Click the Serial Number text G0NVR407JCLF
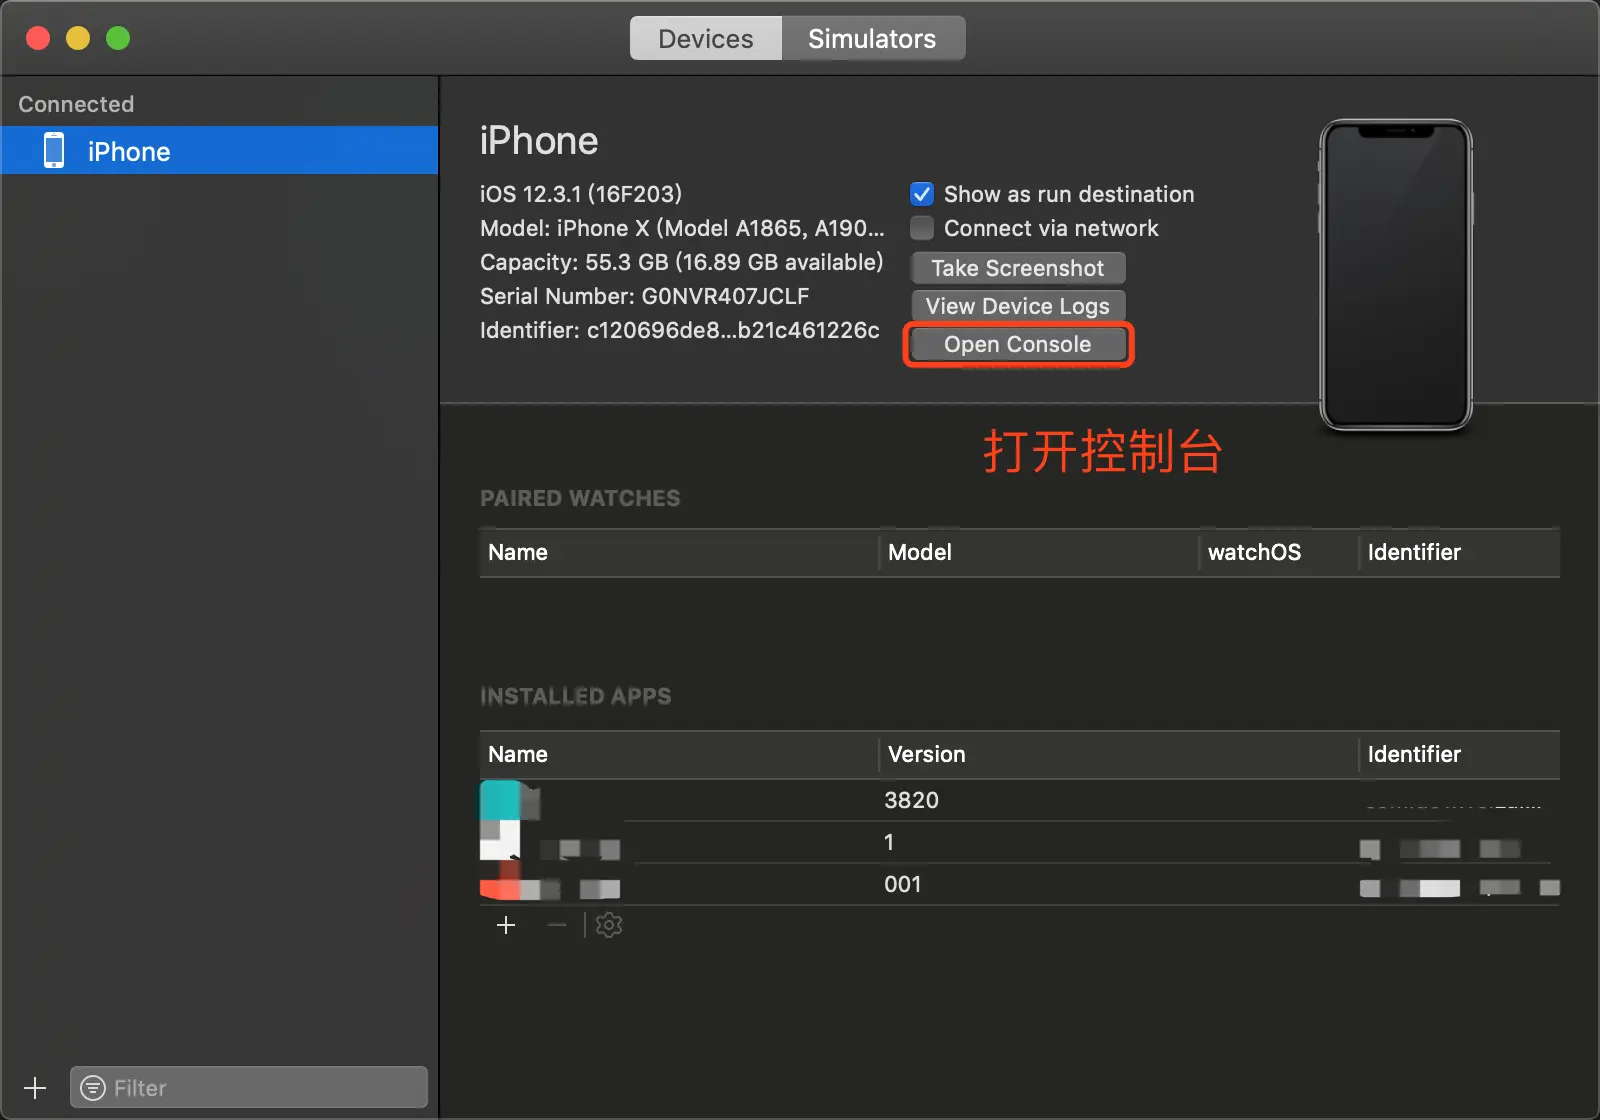This screenshot has width=1600, height=1120. pyautogui.click(x=725, y=296)
